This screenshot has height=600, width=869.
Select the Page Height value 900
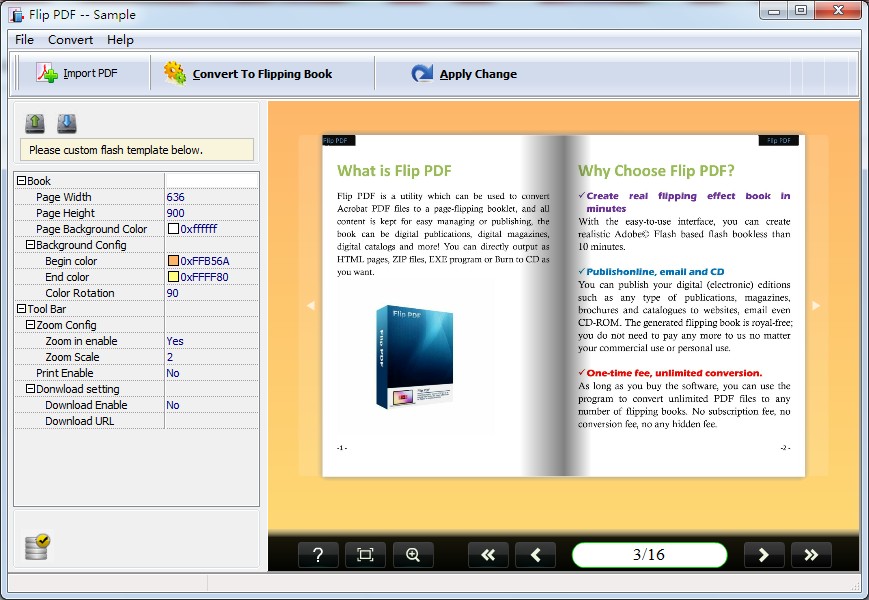coord(175,213)
